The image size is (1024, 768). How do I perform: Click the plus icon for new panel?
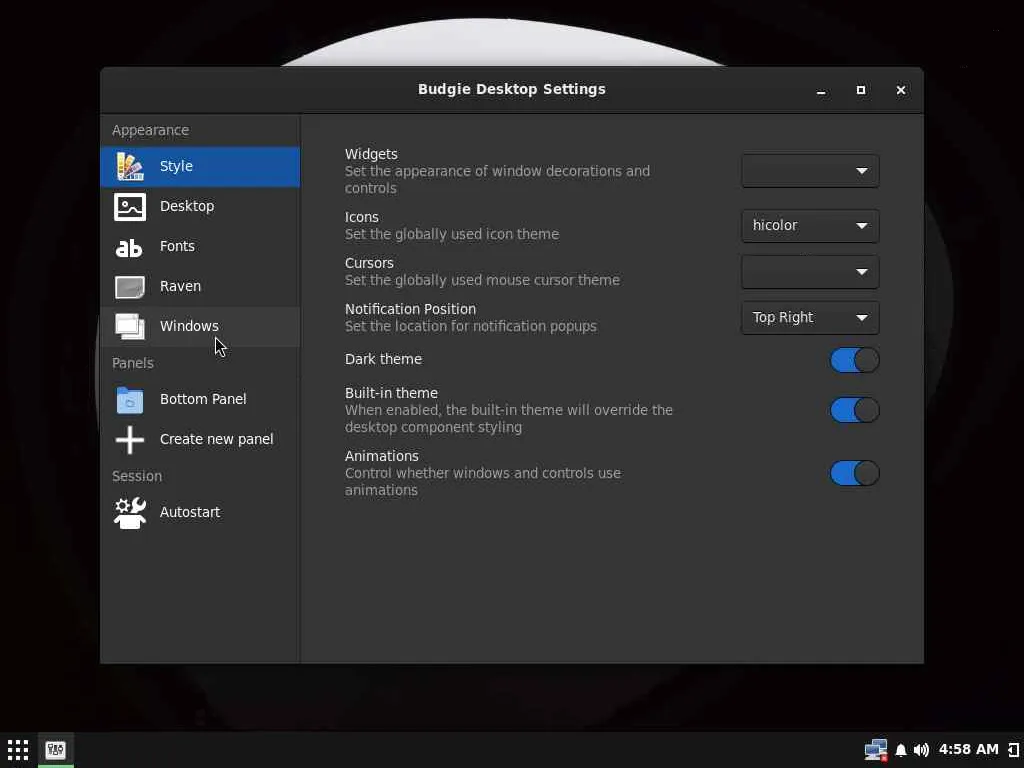click(x=129, y=440)
